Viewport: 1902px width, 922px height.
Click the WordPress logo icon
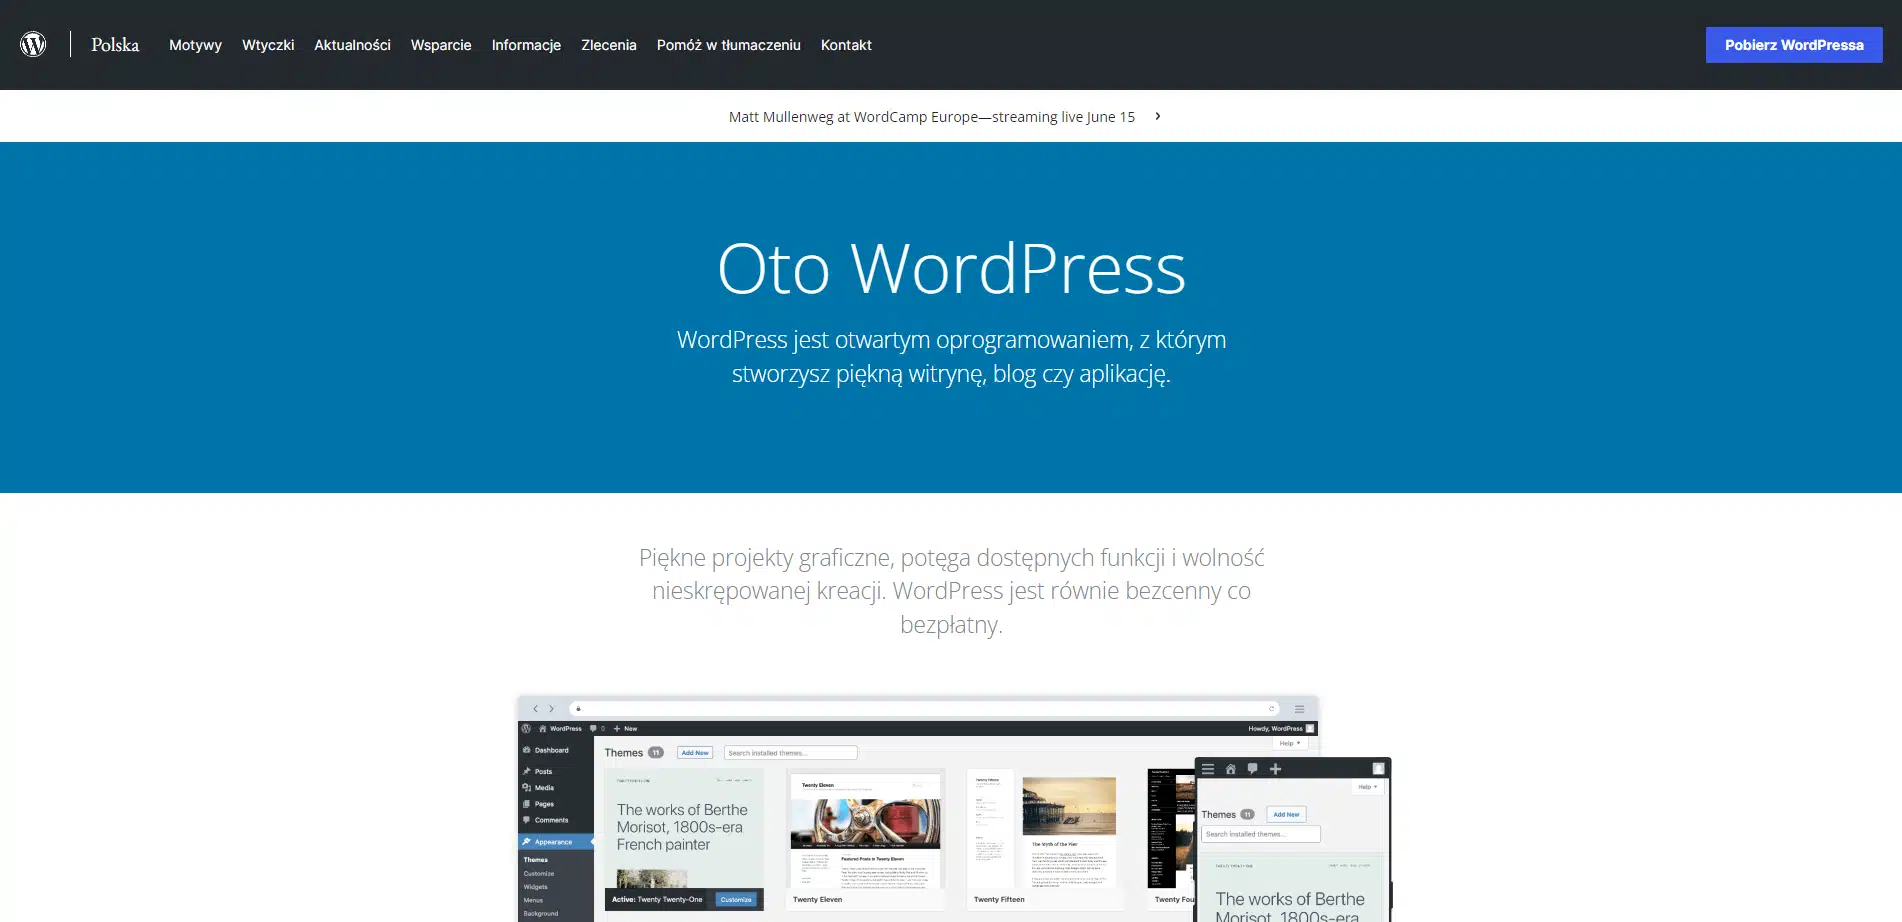tap(33, 44)
